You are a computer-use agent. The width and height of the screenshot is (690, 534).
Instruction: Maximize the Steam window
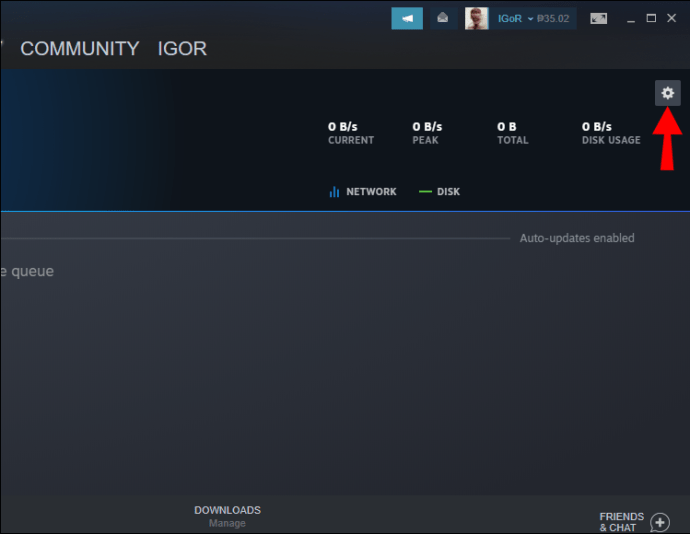pyautogui.click(x=651, y=18)
